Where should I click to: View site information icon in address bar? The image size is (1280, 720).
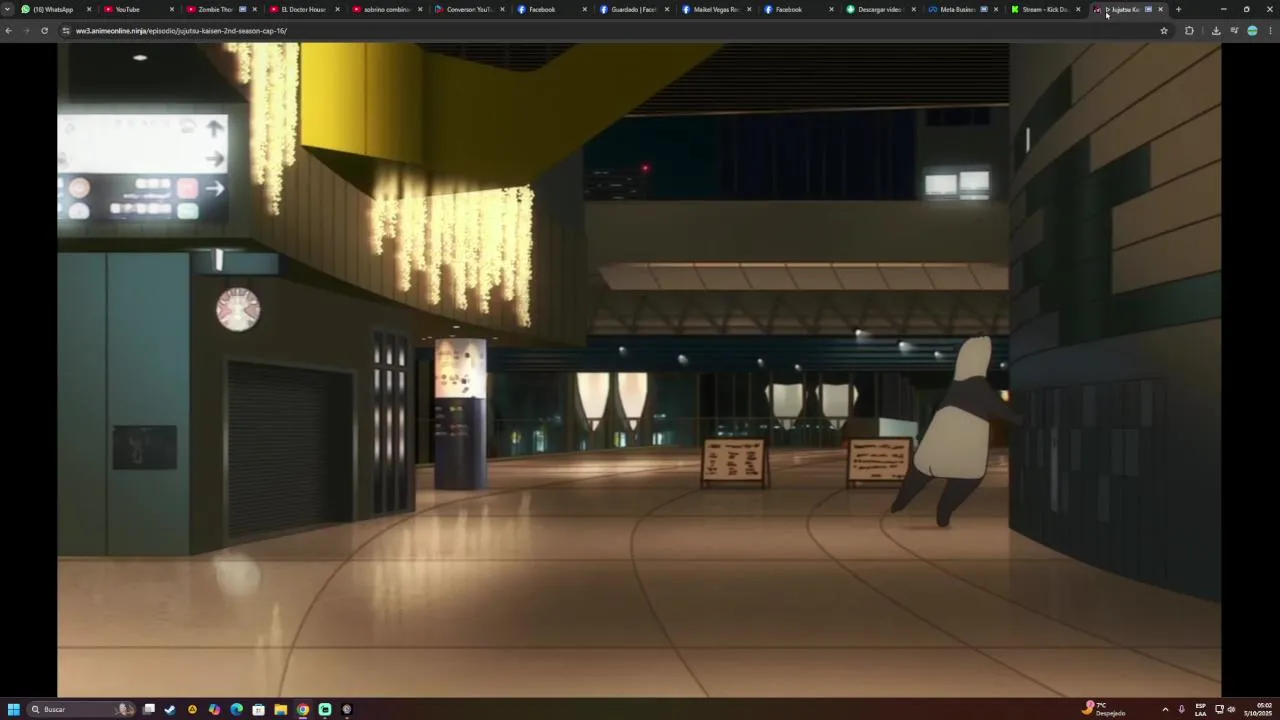[x=66, y=31]
